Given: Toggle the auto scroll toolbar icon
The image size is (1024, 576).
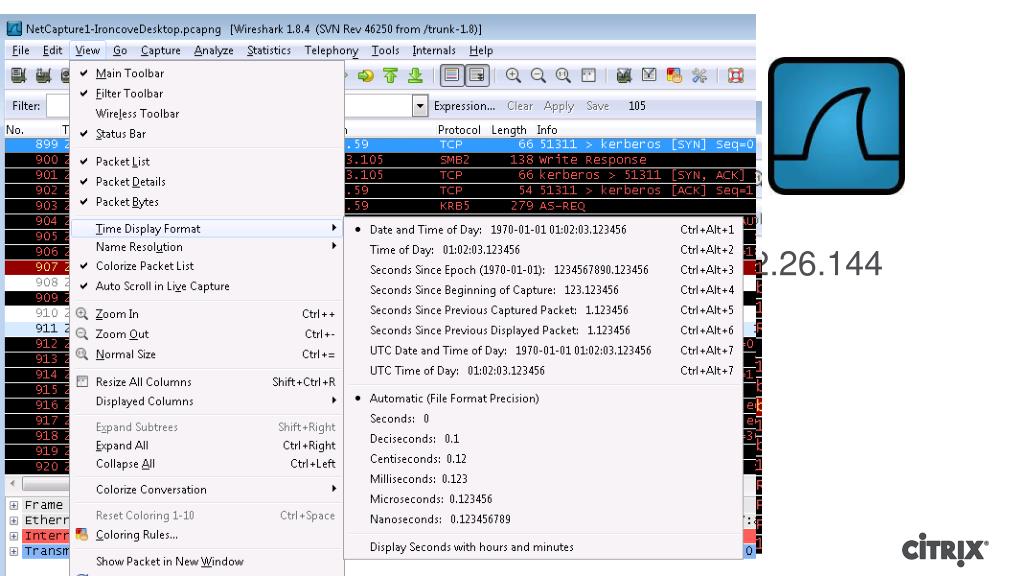Looking at the screenshot, I should (x=477, y=76).
